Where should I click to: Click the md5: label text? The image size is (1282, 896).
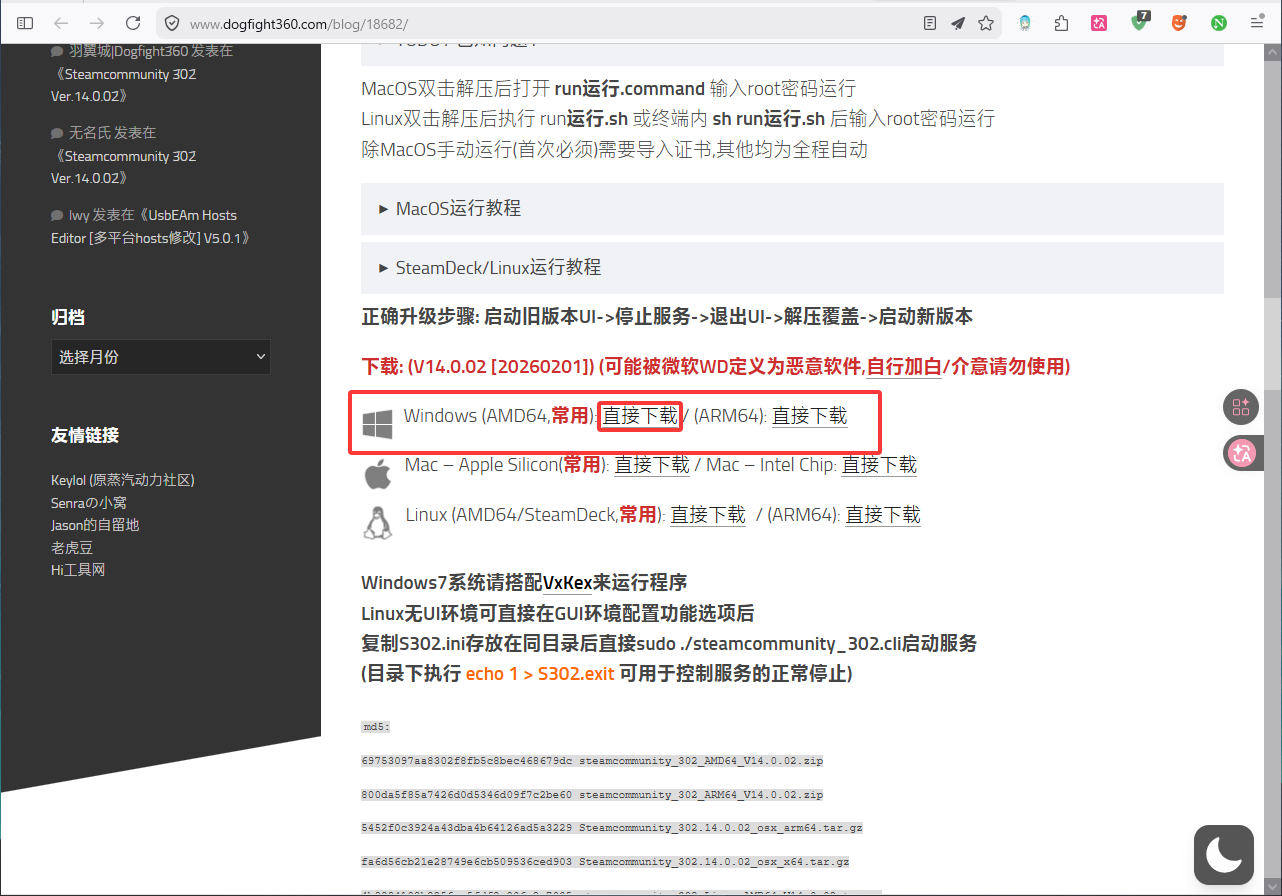375,727
